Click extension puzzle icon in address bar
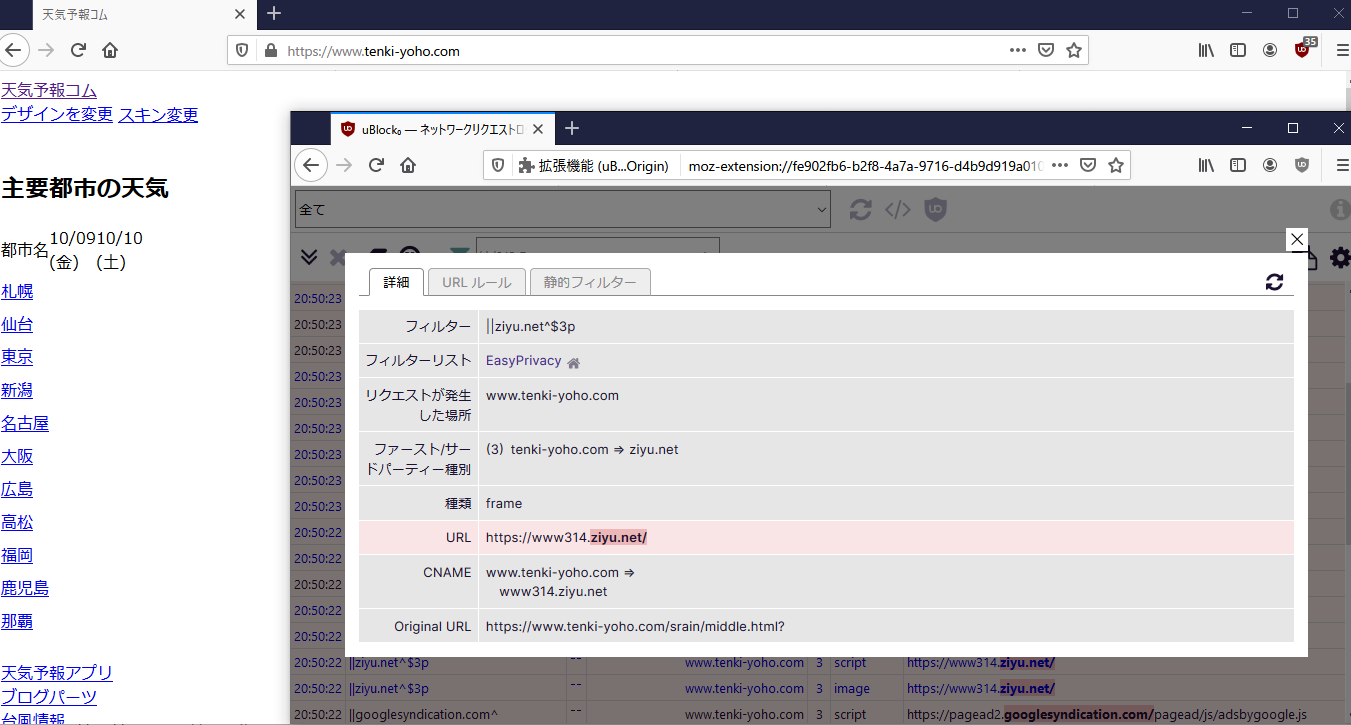1351x725 pixels. tap(526, 165)
